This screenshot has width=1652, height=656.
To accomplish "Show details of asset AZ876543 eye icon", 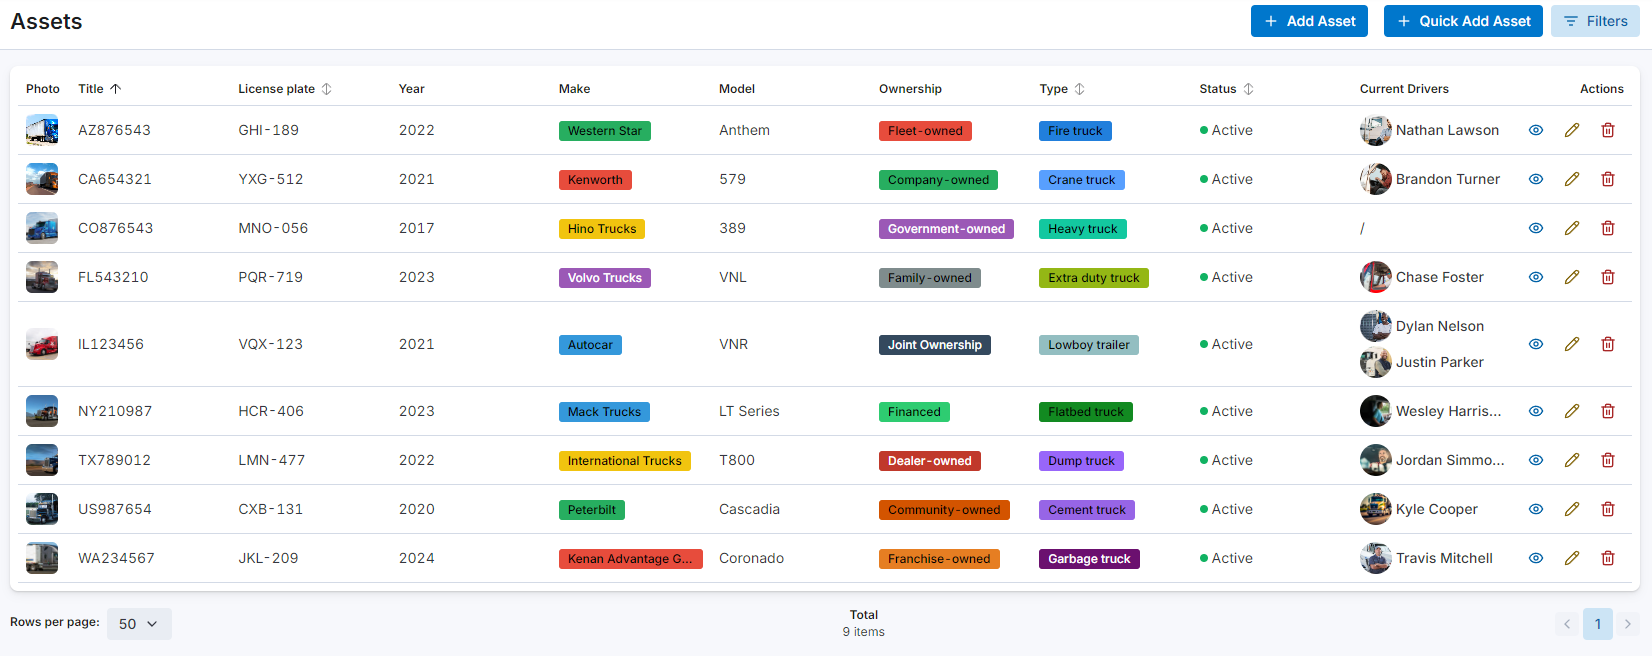I will pos(1536,130).
